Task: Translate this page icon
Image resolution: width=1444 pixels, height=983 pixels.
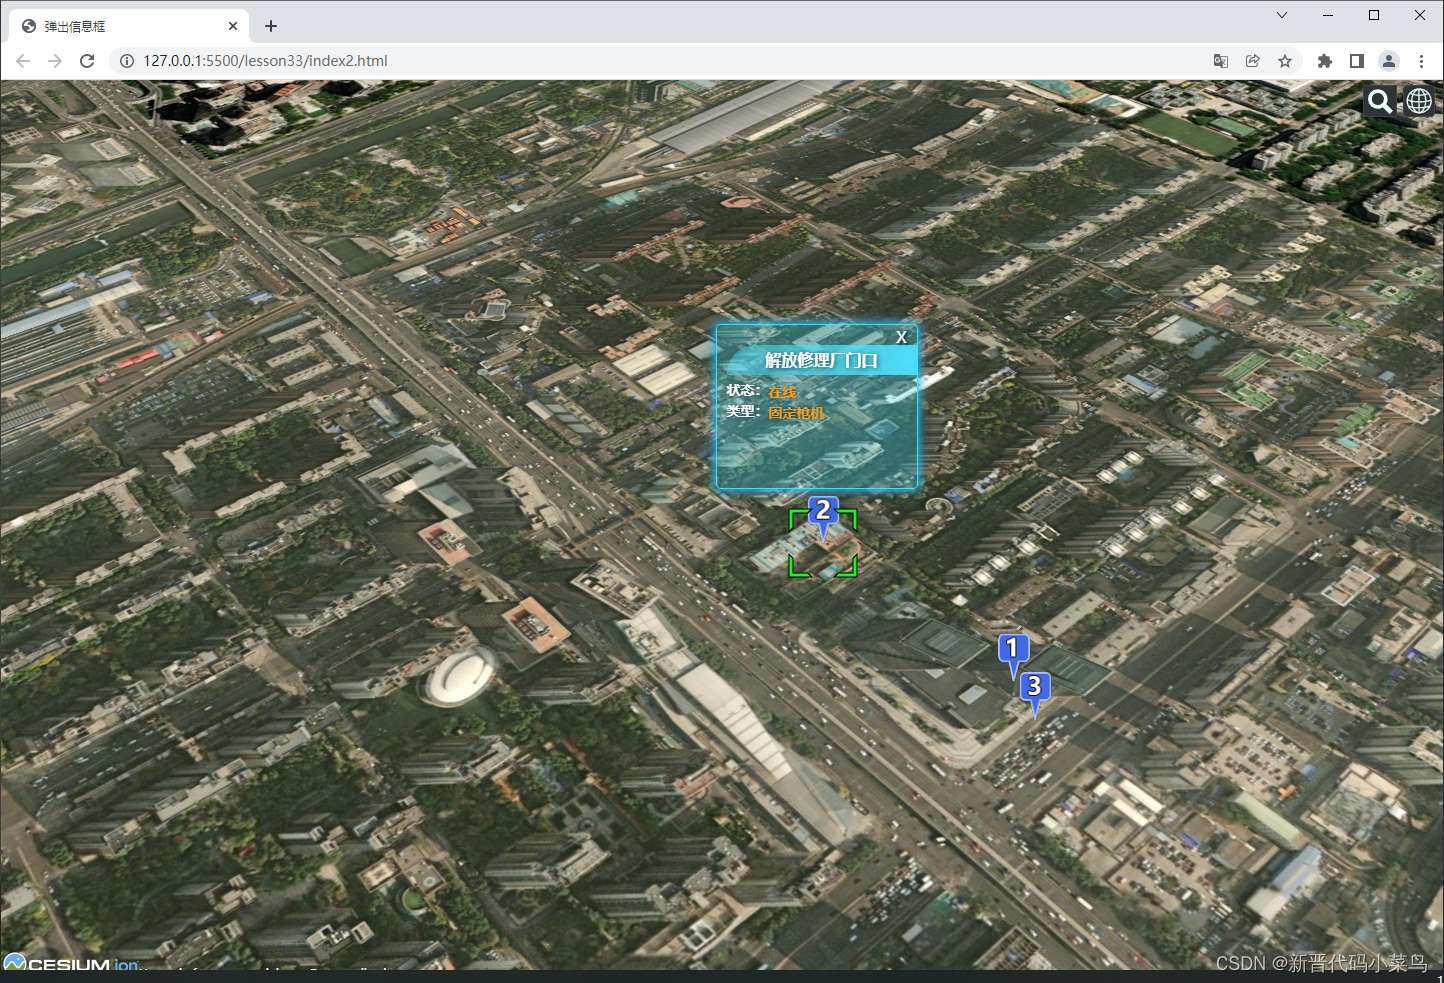Action: (1221, 61)
